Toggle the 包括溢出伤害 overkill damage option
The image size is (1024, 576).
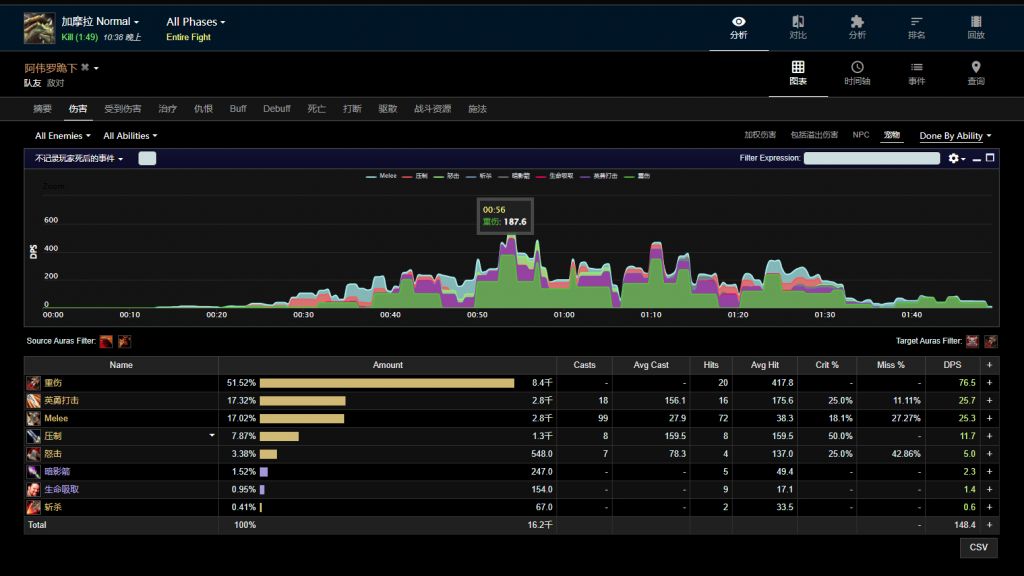(814, 135)
